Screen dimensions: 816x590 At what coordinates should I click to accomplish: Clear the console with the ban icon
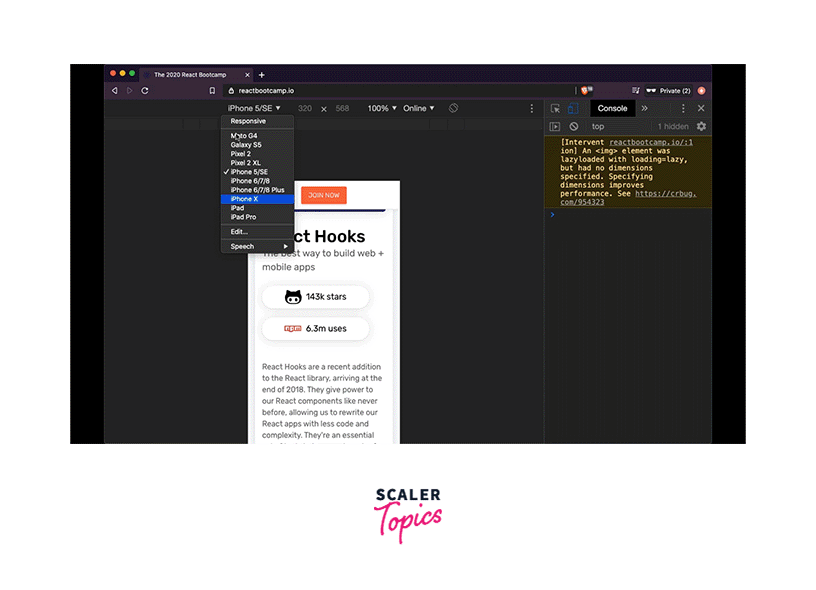point(574,127)
